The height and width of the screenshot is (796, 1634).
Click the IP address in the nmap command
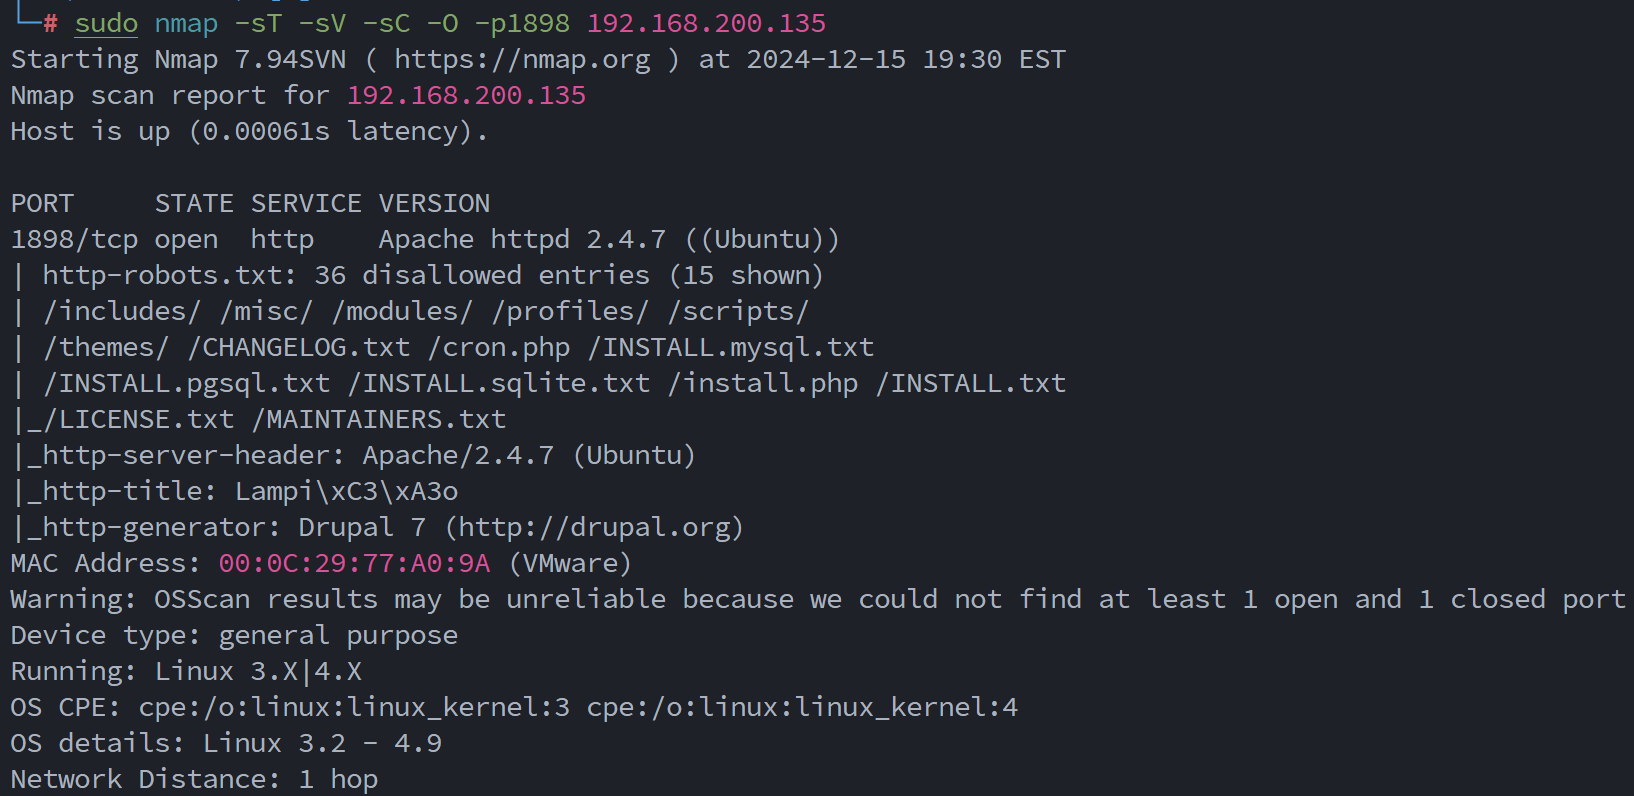click(706, 24)
